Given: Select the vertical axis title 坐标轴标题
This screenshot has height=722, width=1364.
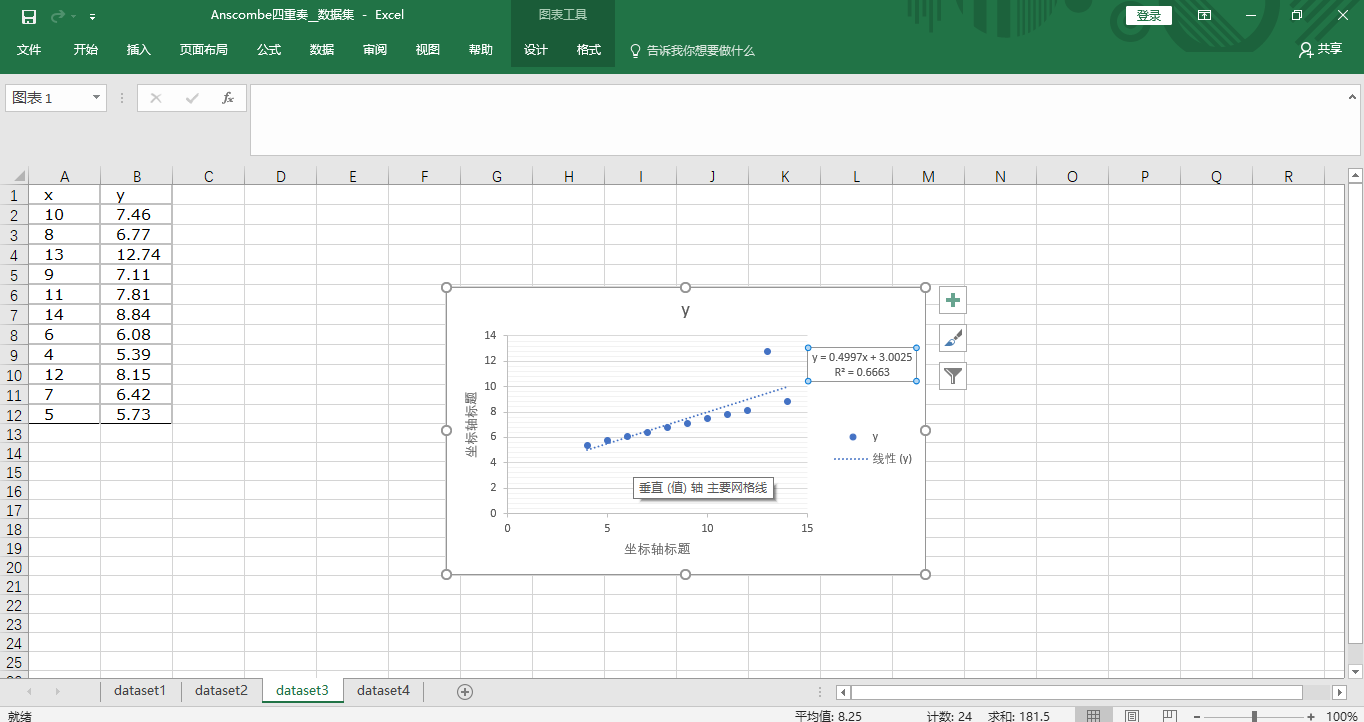Looking at the screenshot, I should click(x=472, y=424).
